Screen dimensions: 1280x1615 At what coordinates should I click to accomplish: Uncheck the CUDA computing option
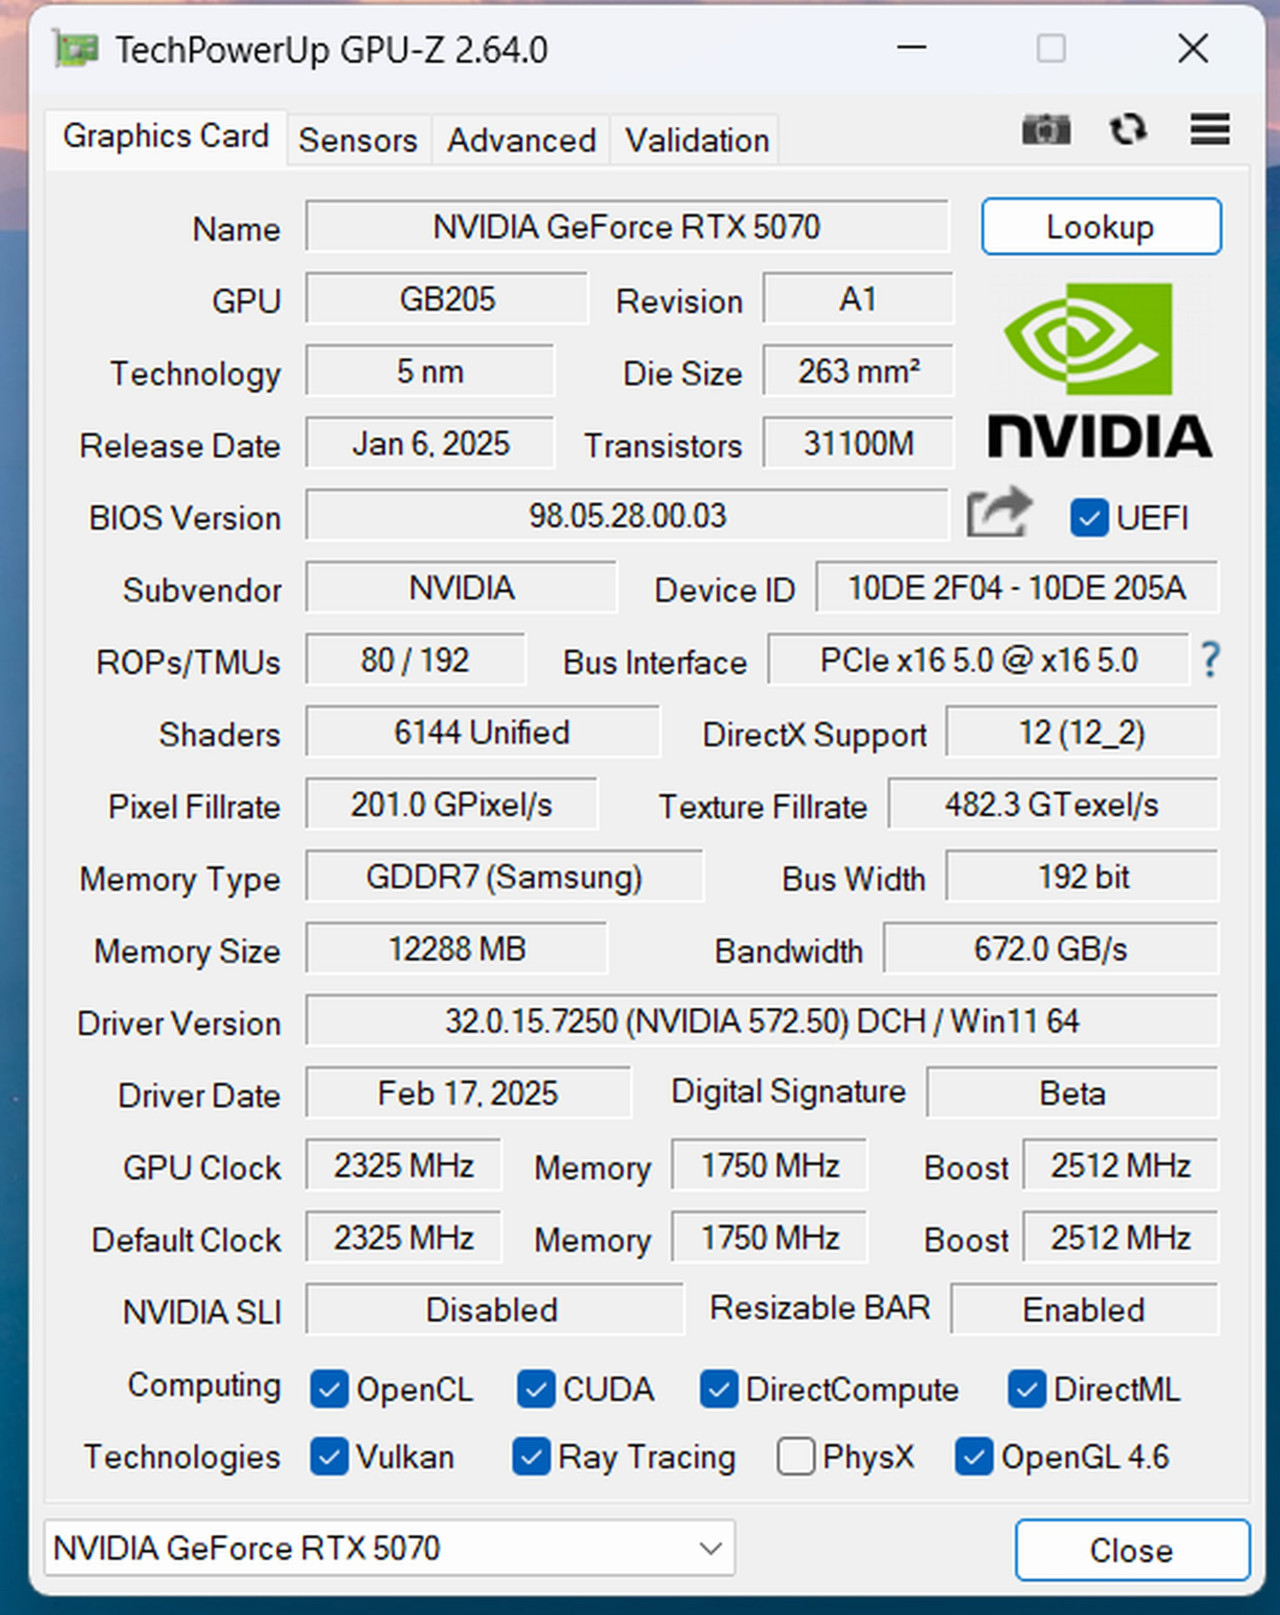[536, 1389]
